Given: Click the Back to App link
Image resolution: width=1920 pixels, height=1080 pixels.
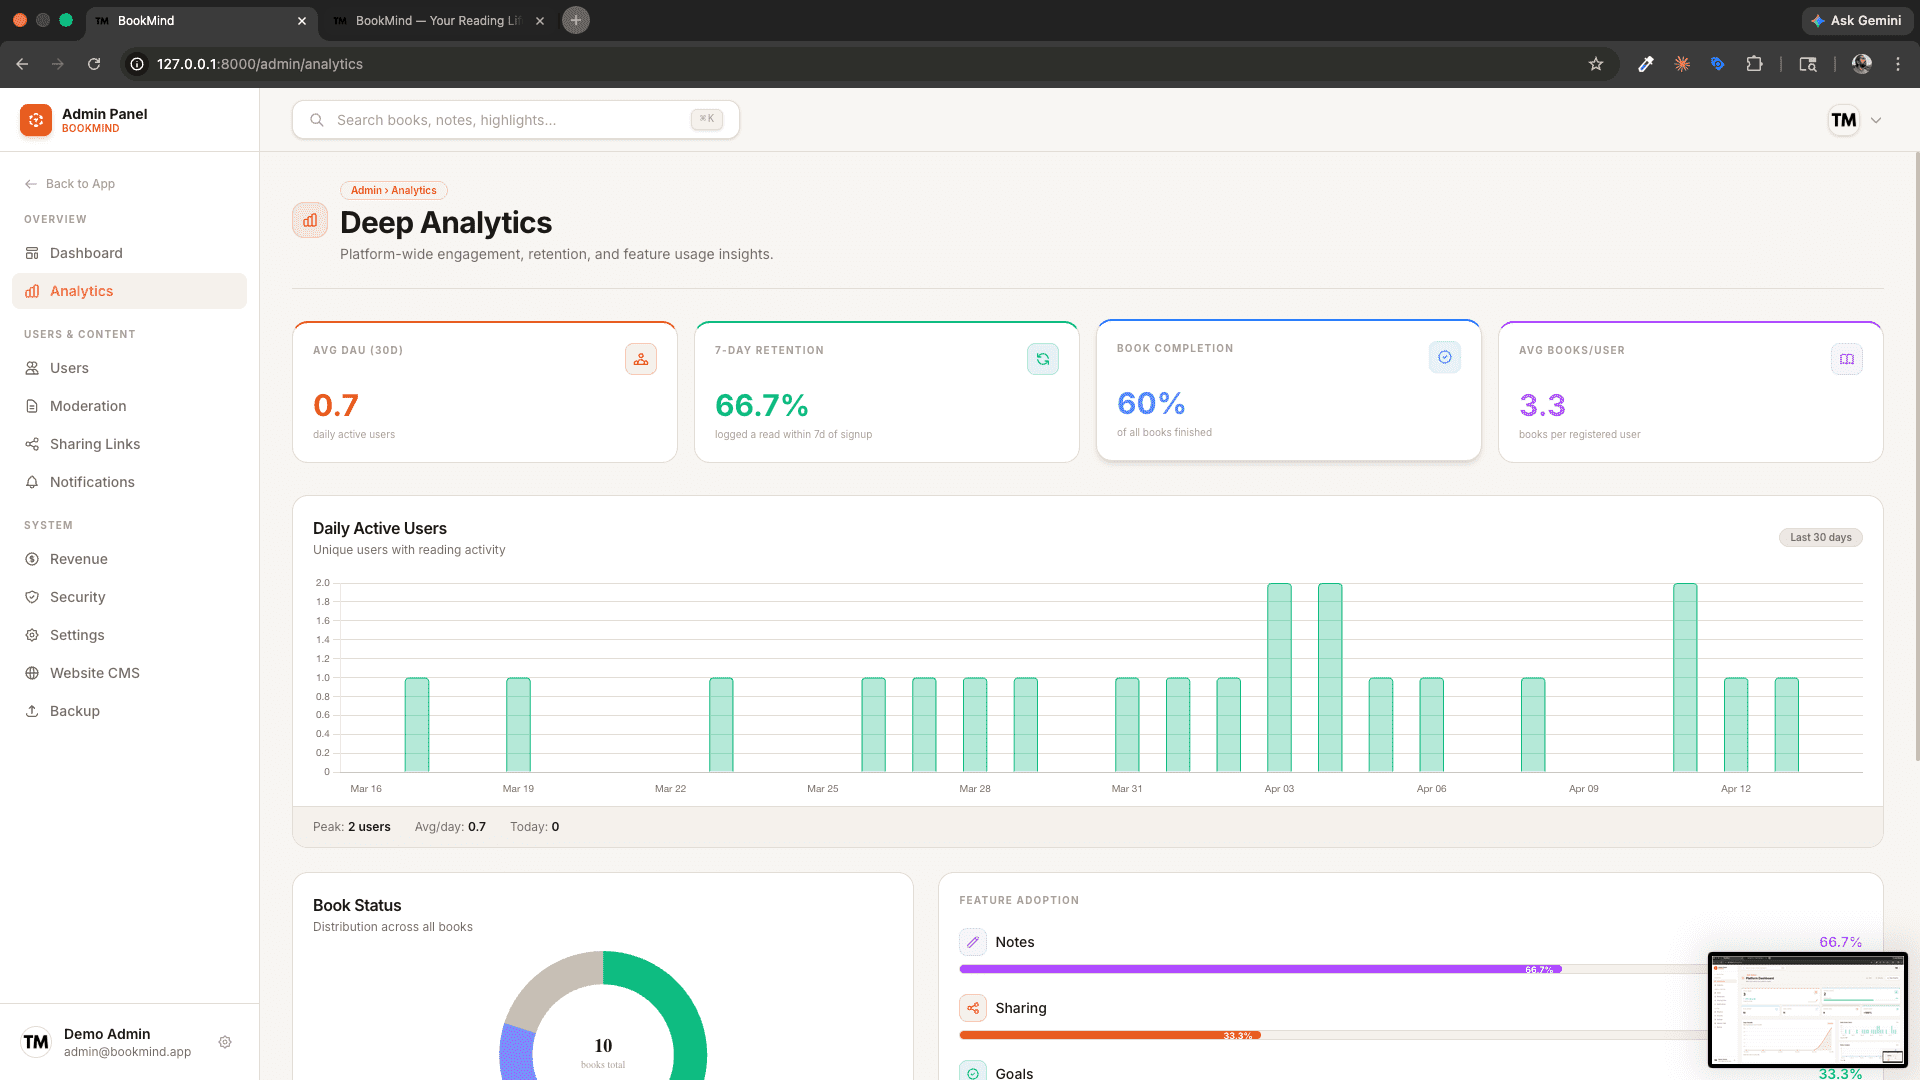Looking at the screenshot, I should [70, 184].
